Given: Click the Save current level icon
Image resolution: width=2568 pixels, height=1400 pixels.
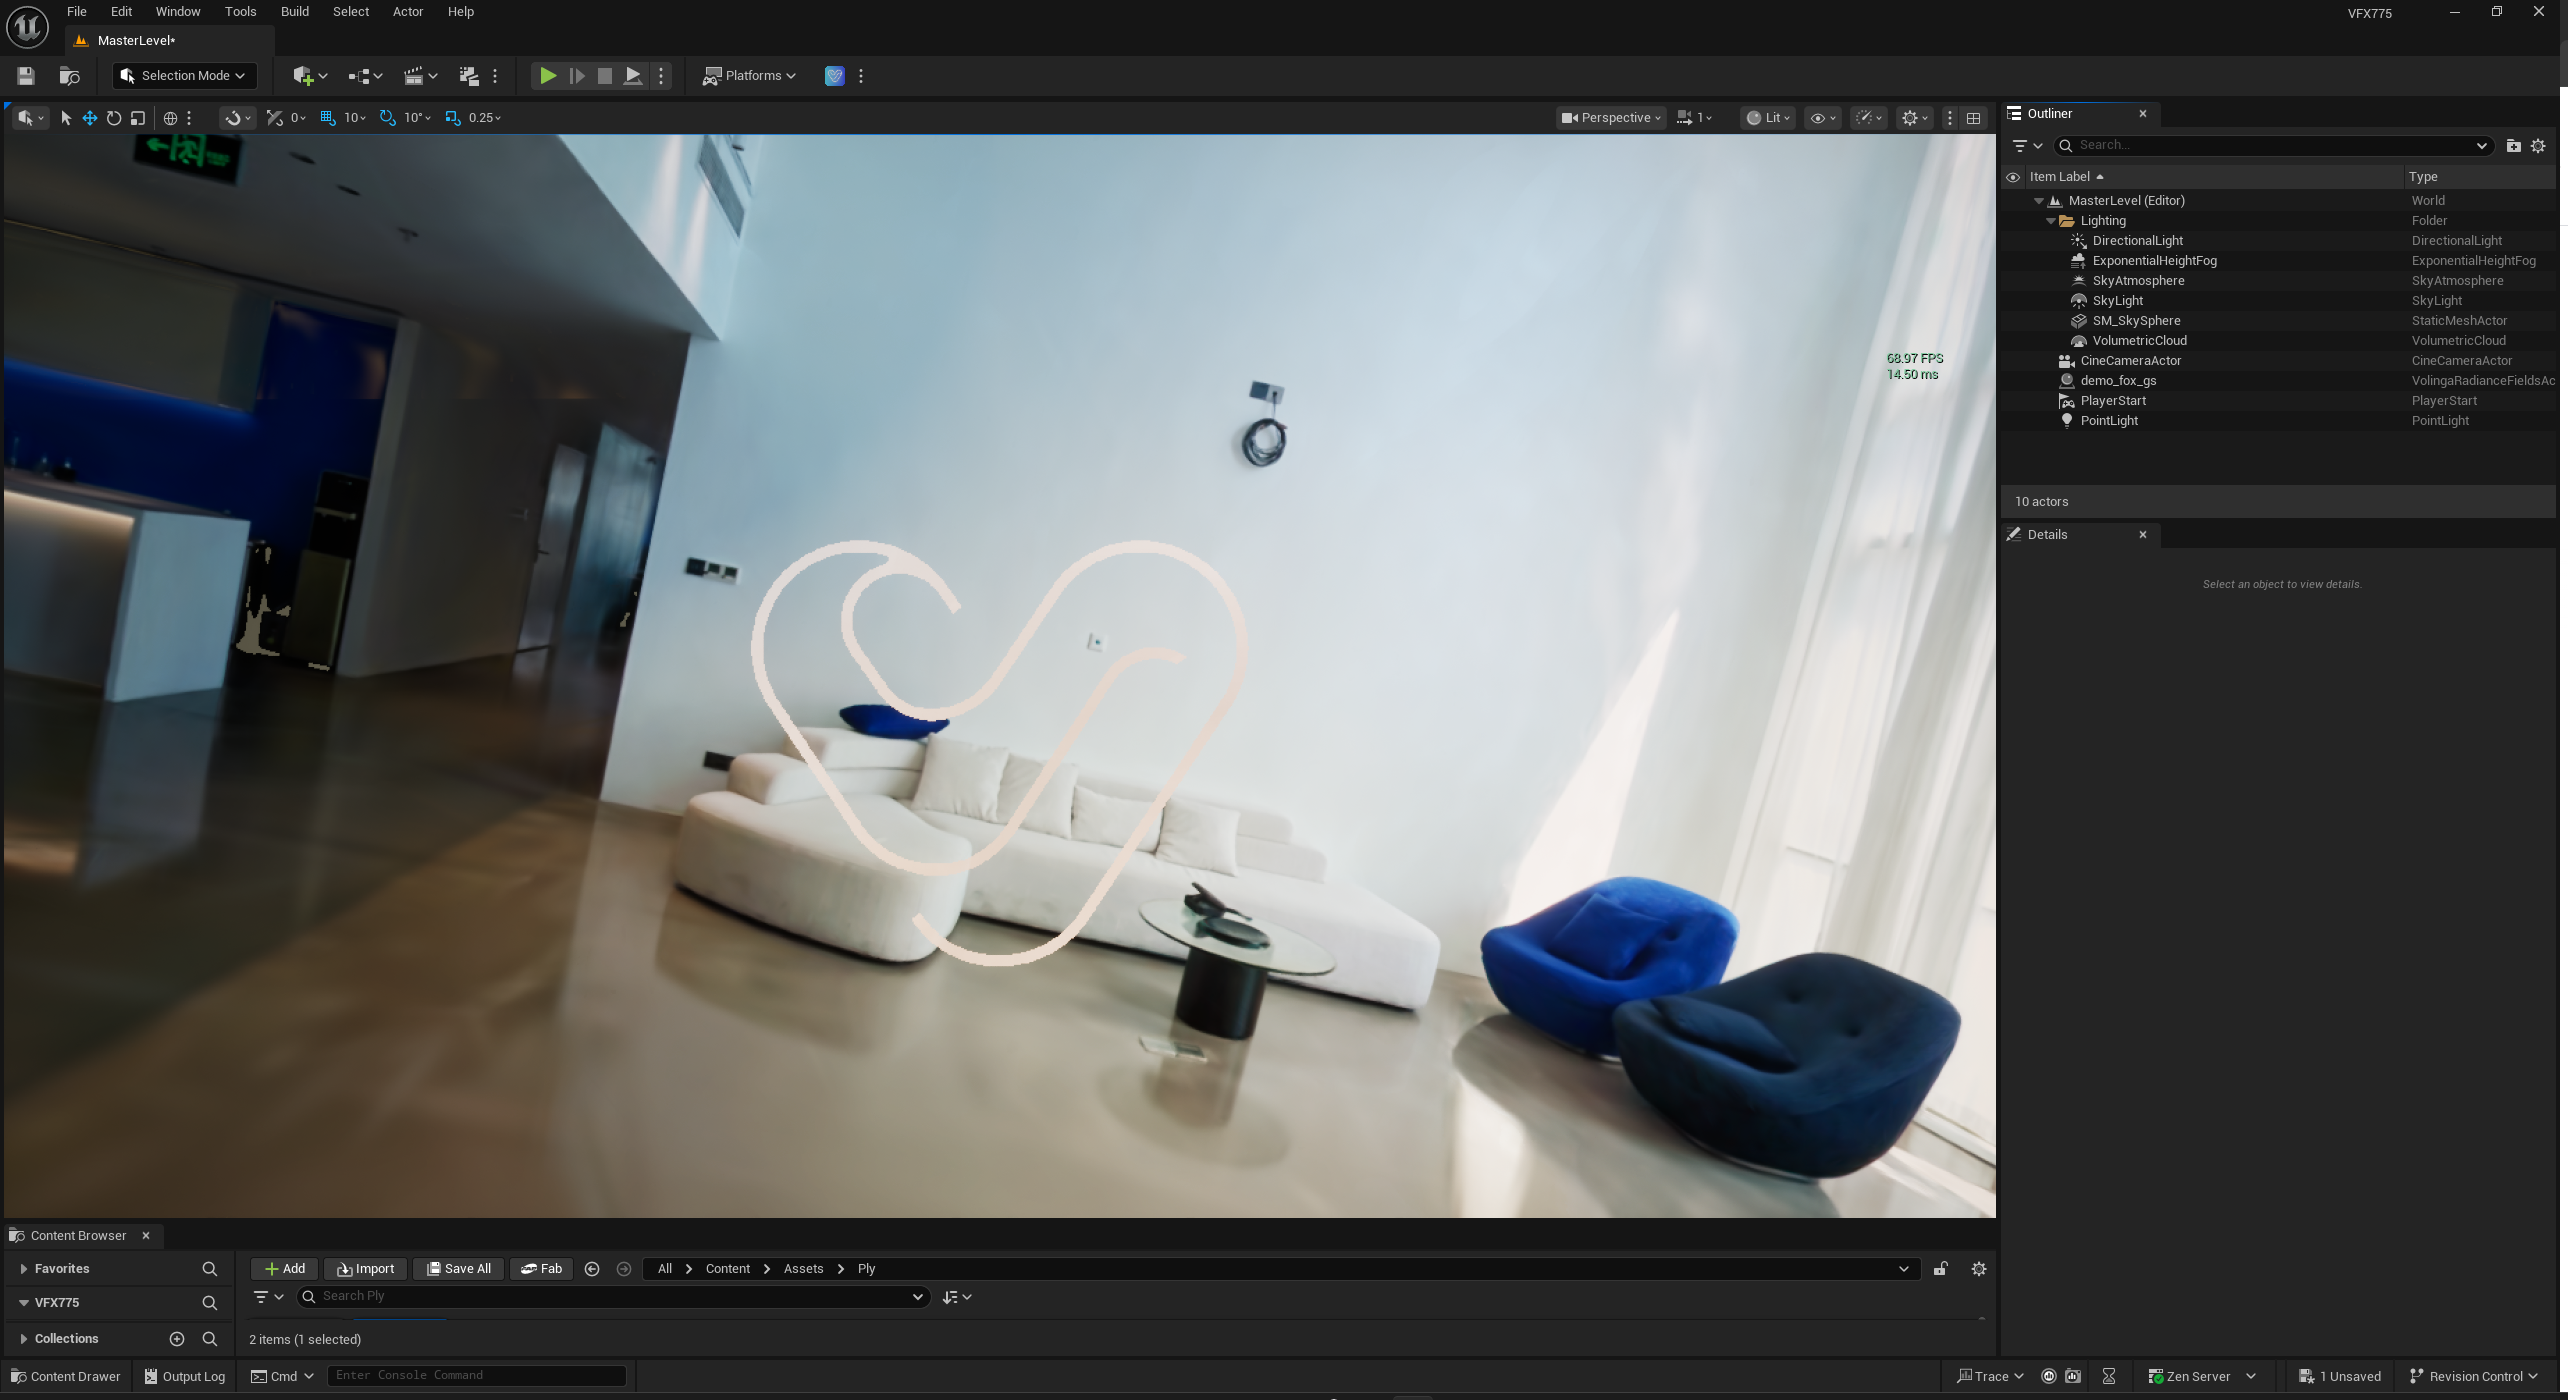Looking at the screenshot, I should [26, 75].
